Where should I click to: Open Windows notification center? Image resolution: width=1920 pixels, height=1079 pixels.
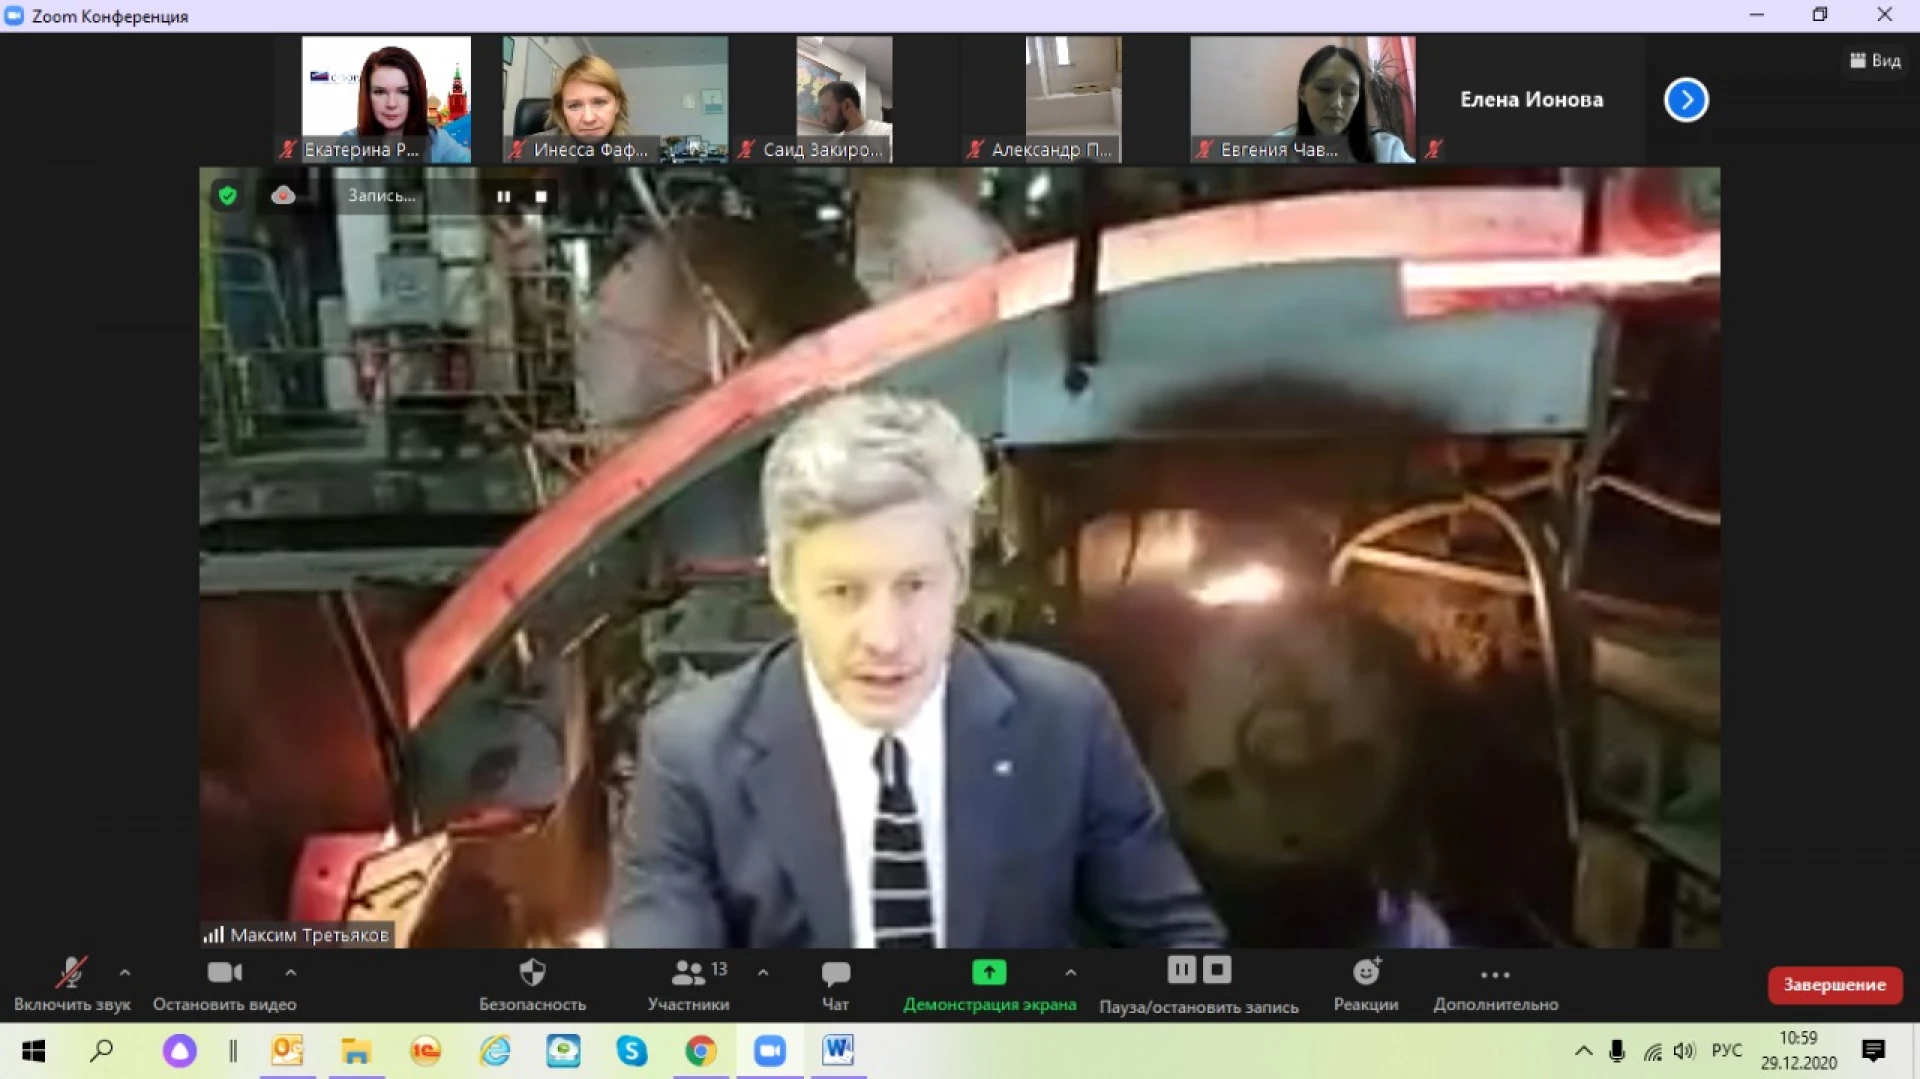point(1874,1051)
